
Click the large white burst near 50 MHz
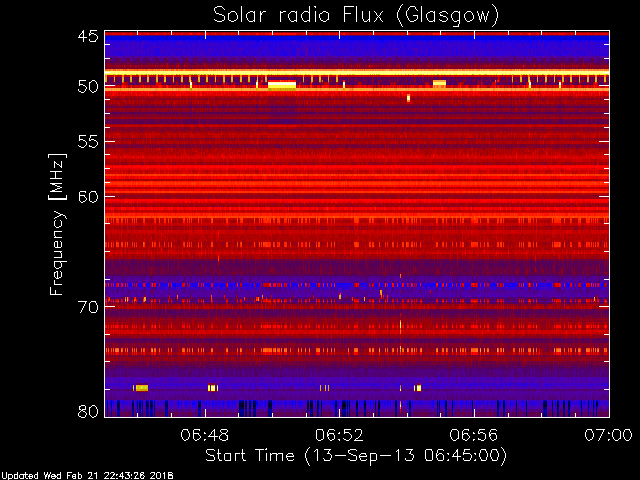(282, 85)
